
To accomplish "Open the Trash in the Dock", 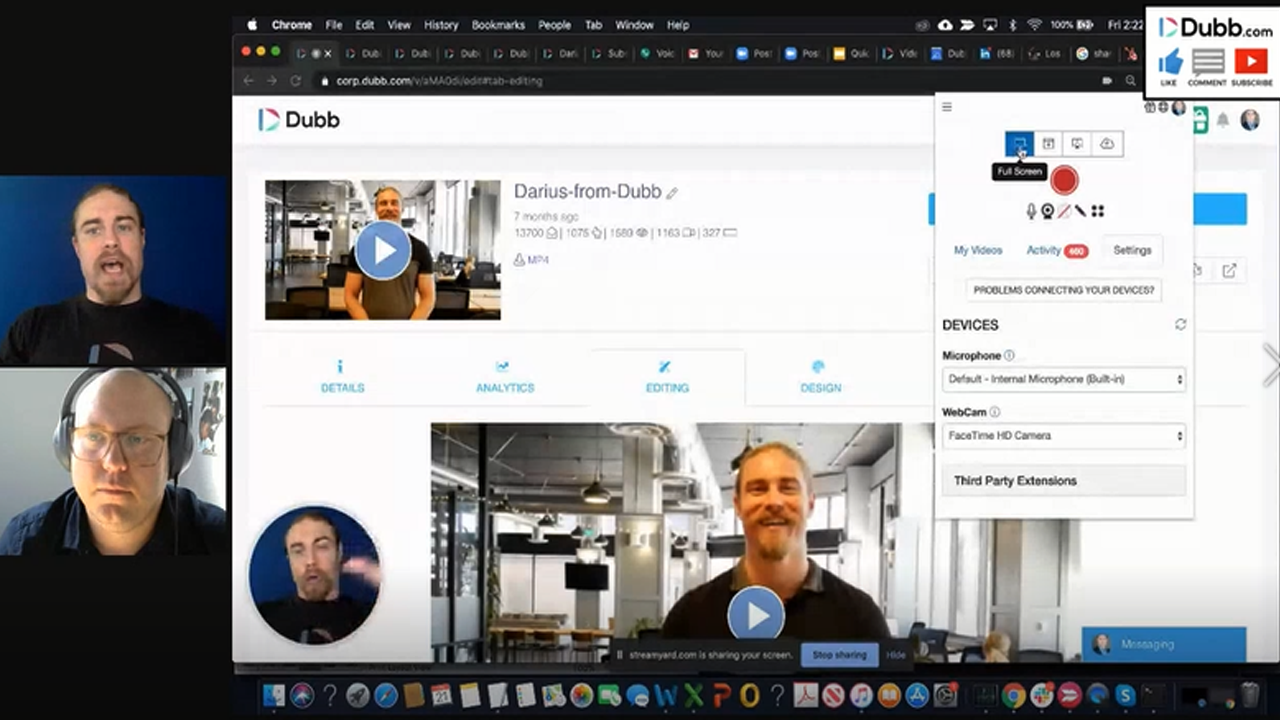I will coord(1250,695).
